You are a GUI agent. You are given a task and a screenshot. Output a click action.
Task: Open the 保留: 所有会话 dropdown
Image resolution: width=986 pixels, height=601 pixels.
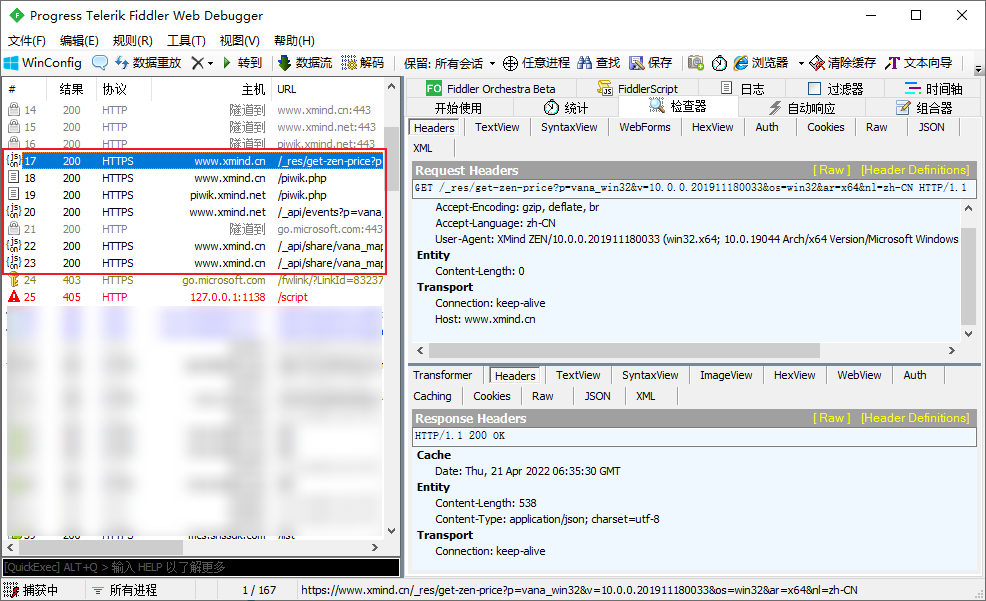point(450,62)
